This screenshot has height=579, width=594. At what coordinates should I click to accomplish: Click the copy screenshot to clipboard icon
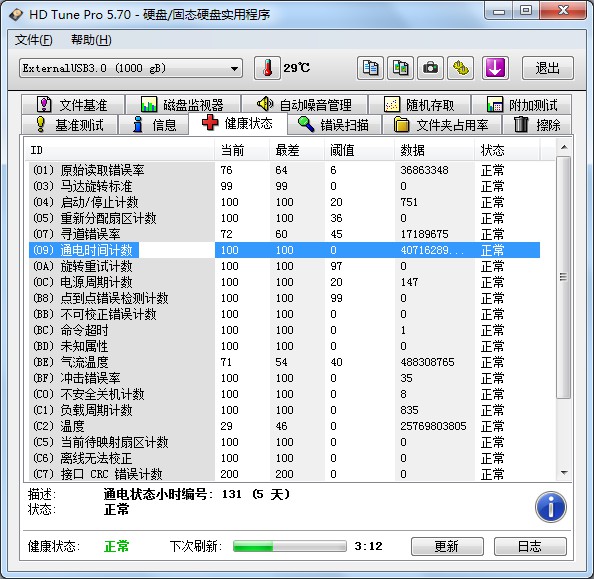point(400,68)
